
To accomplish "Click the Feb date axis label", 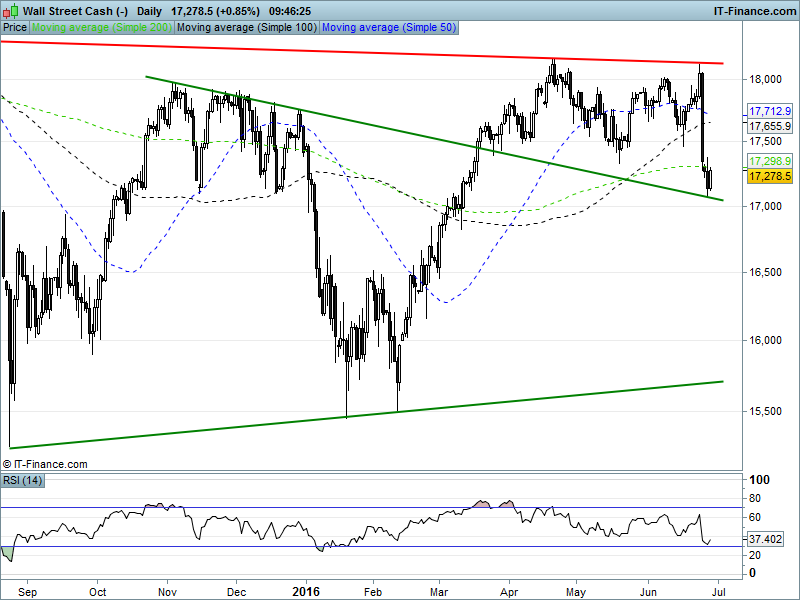I will (373, 592).
